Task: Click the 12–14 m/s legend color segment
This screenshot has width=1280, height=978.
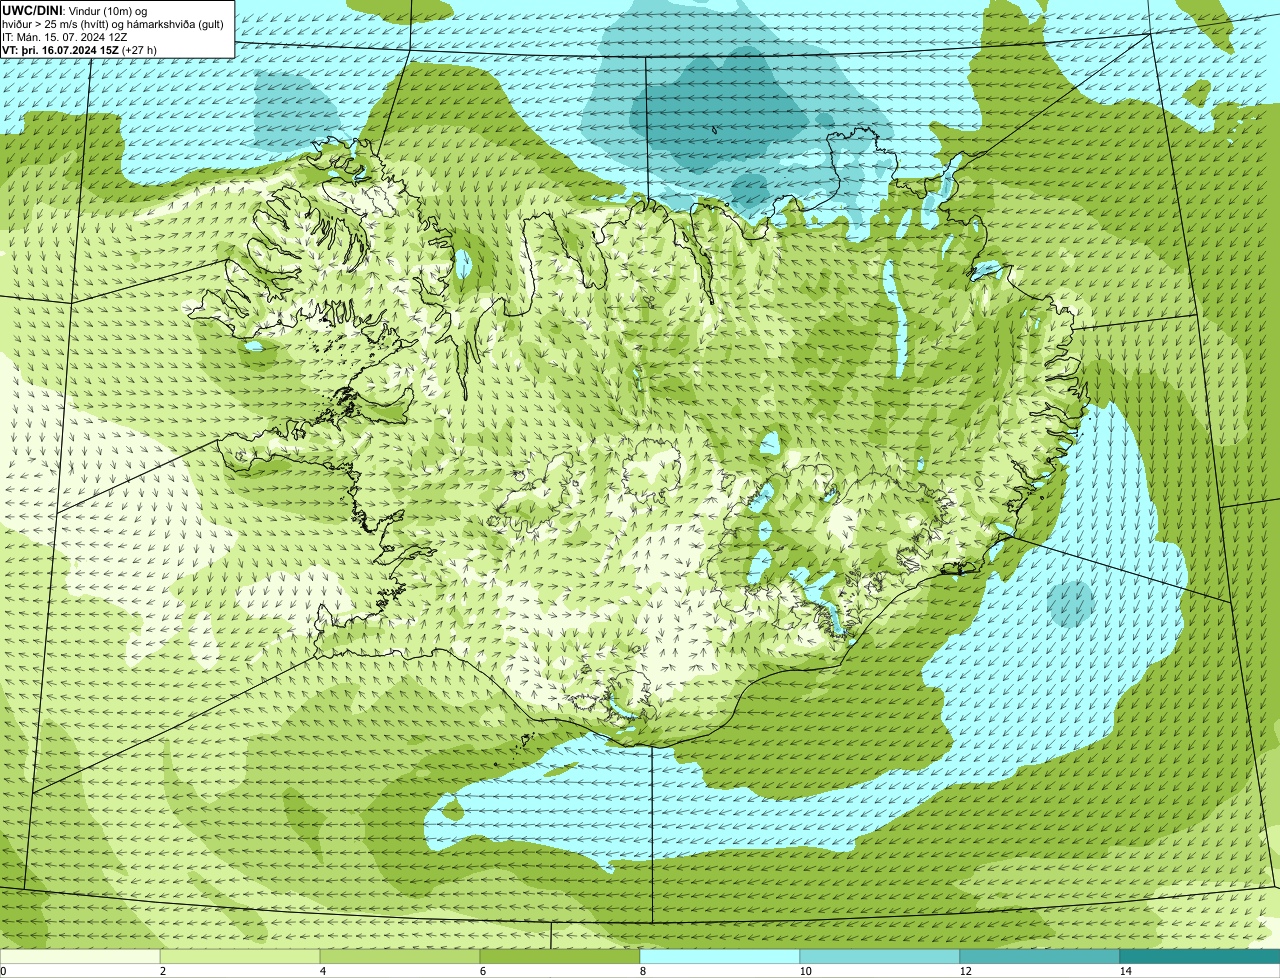Action: coord(1040,956)
